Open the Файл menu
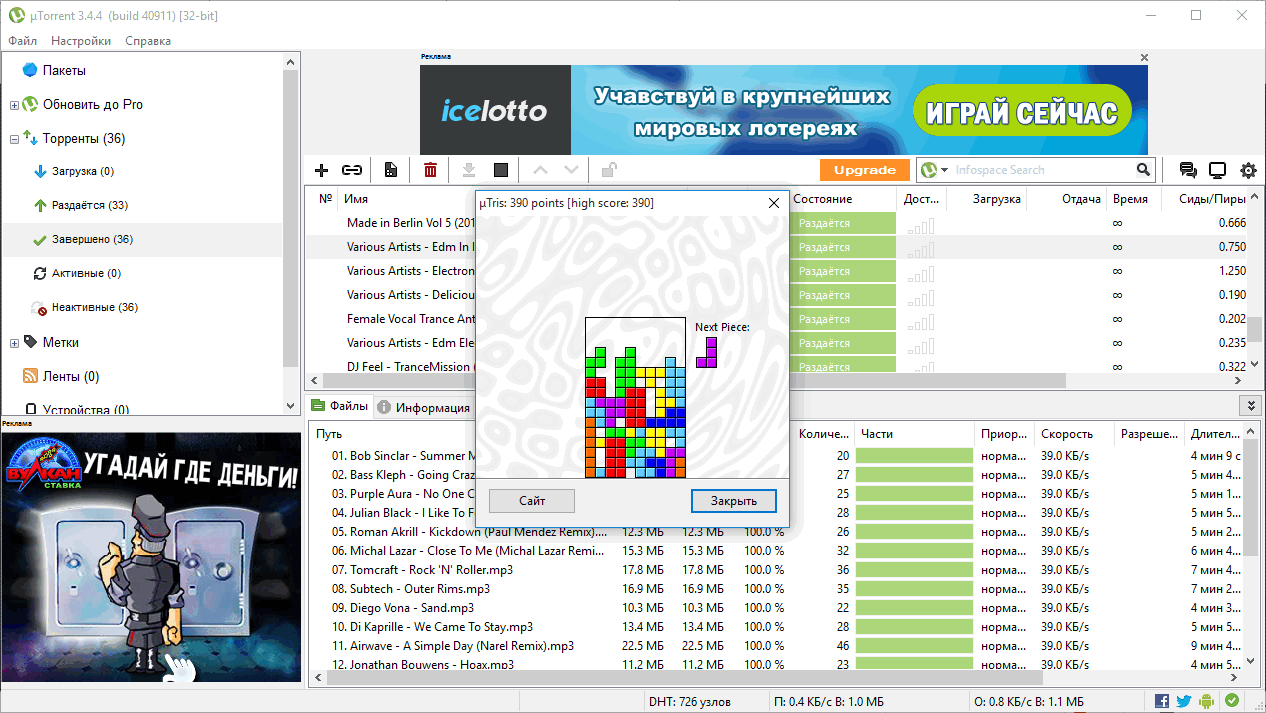The image size is (1266, 713). [x=22, y=41]
